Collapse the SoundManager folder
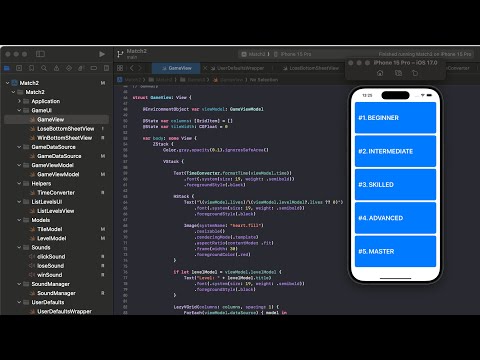The width and height of the screenshot is (480, 360). click(x=19, y=284)
